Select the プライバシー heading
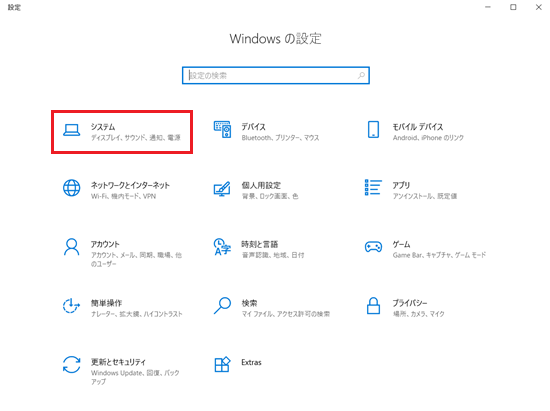550x411 pixels. coord(410,303)
